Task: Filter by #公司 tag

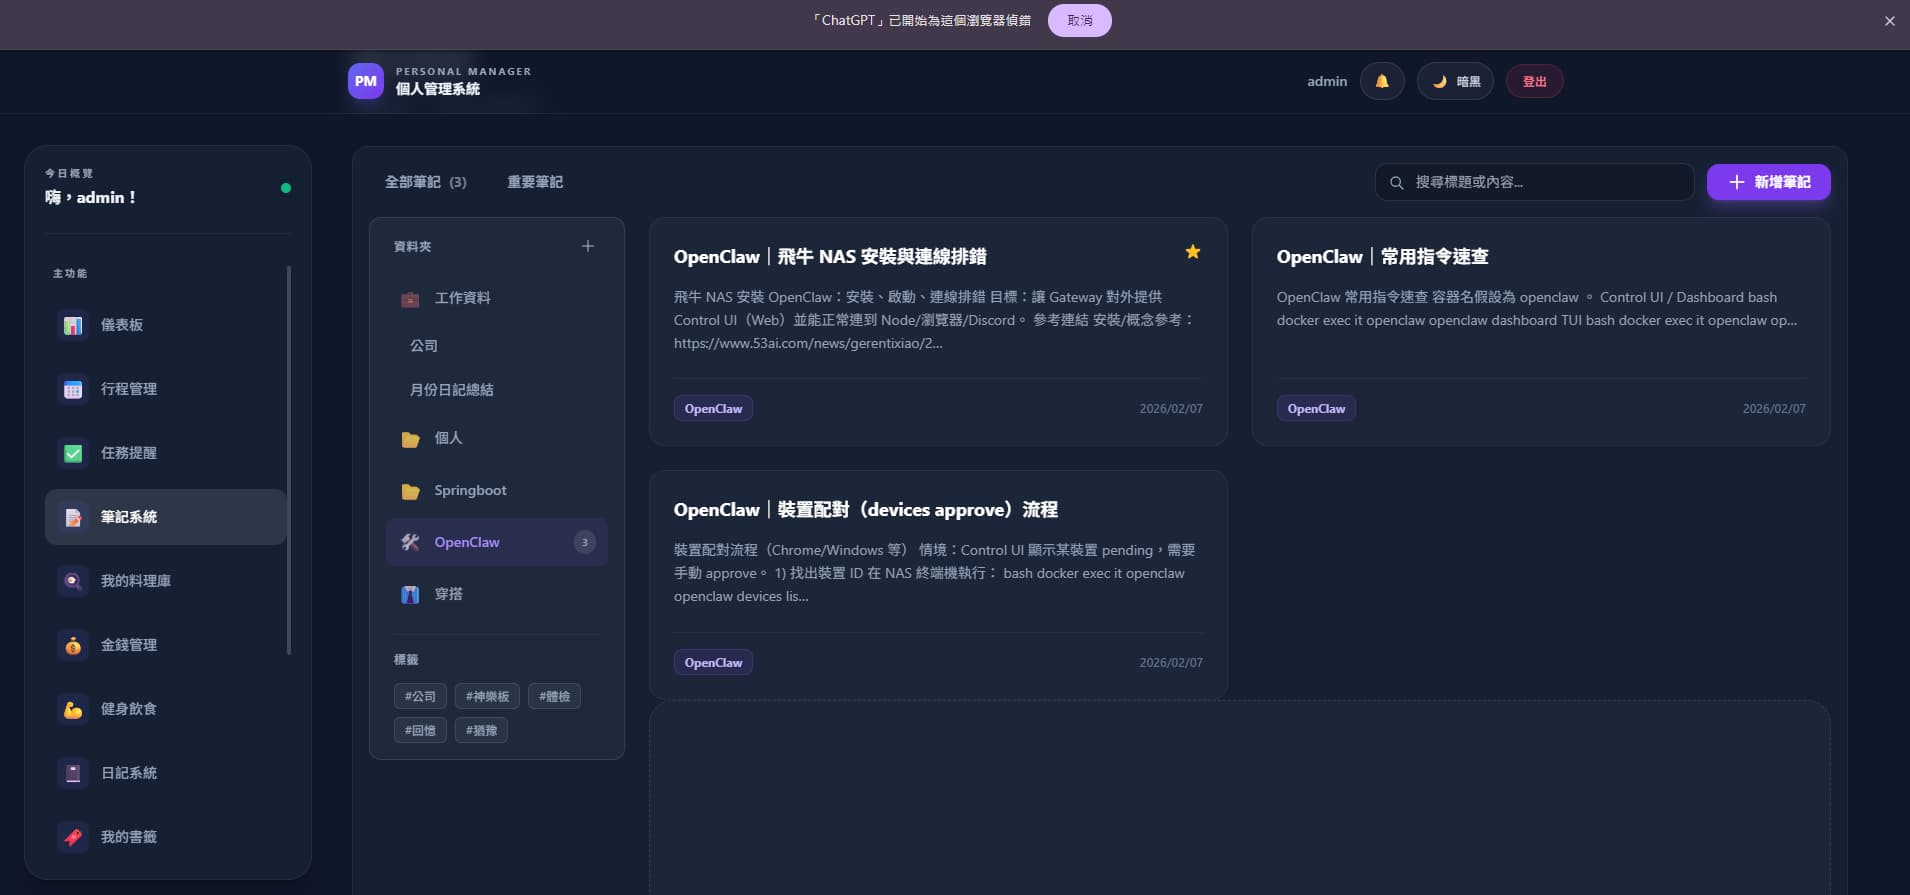Action: 420,696
